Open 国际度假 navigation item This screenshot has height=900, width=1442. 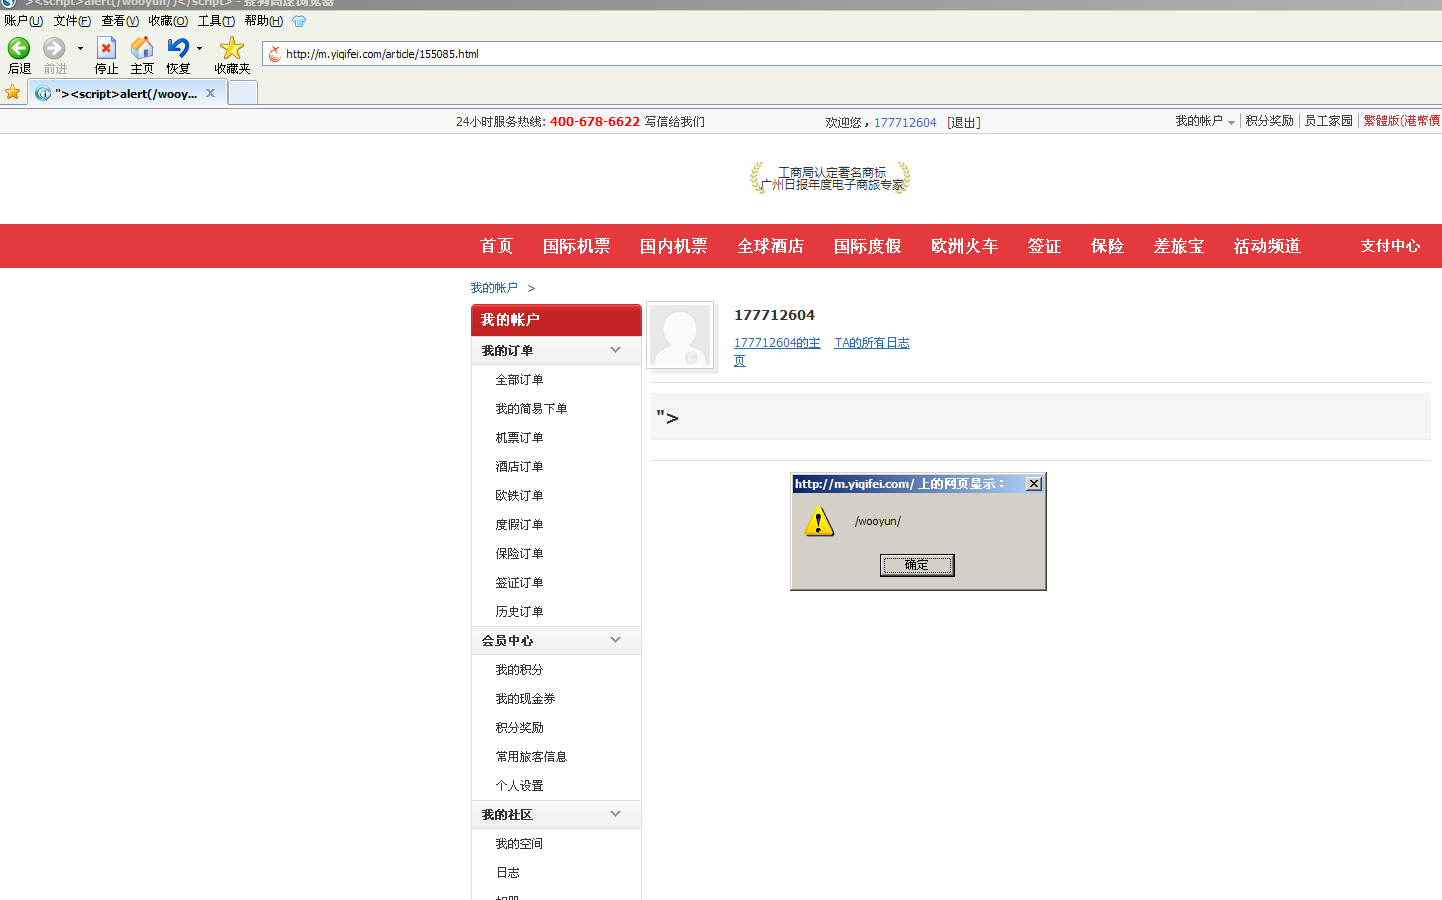coord(868,246)
